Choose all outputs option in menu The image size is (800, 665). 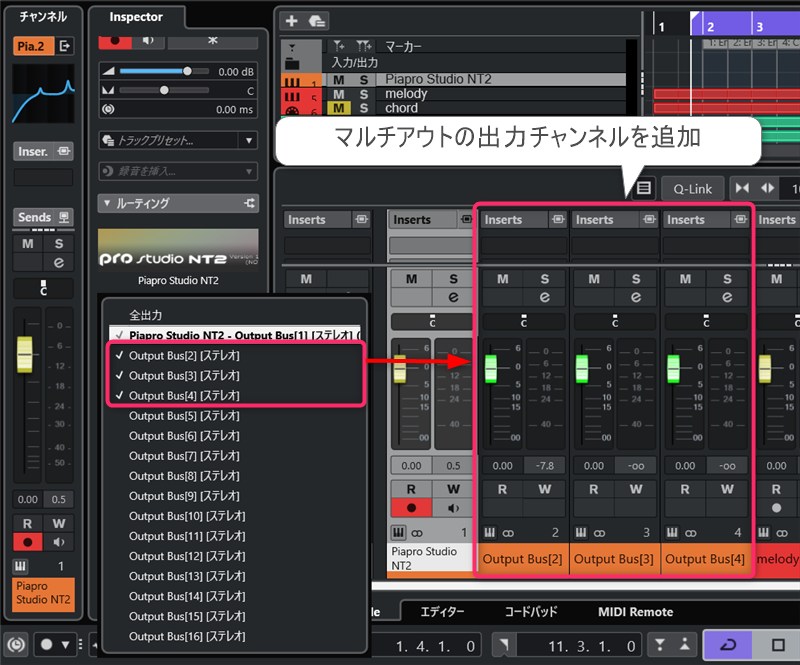coord(145,315)
